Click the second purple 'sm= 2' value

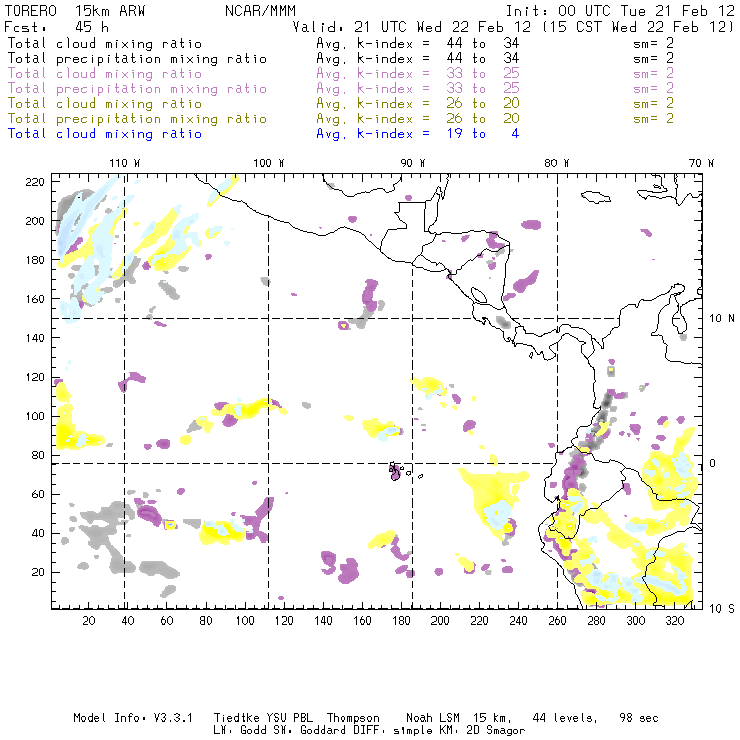[x=653, y=88]
